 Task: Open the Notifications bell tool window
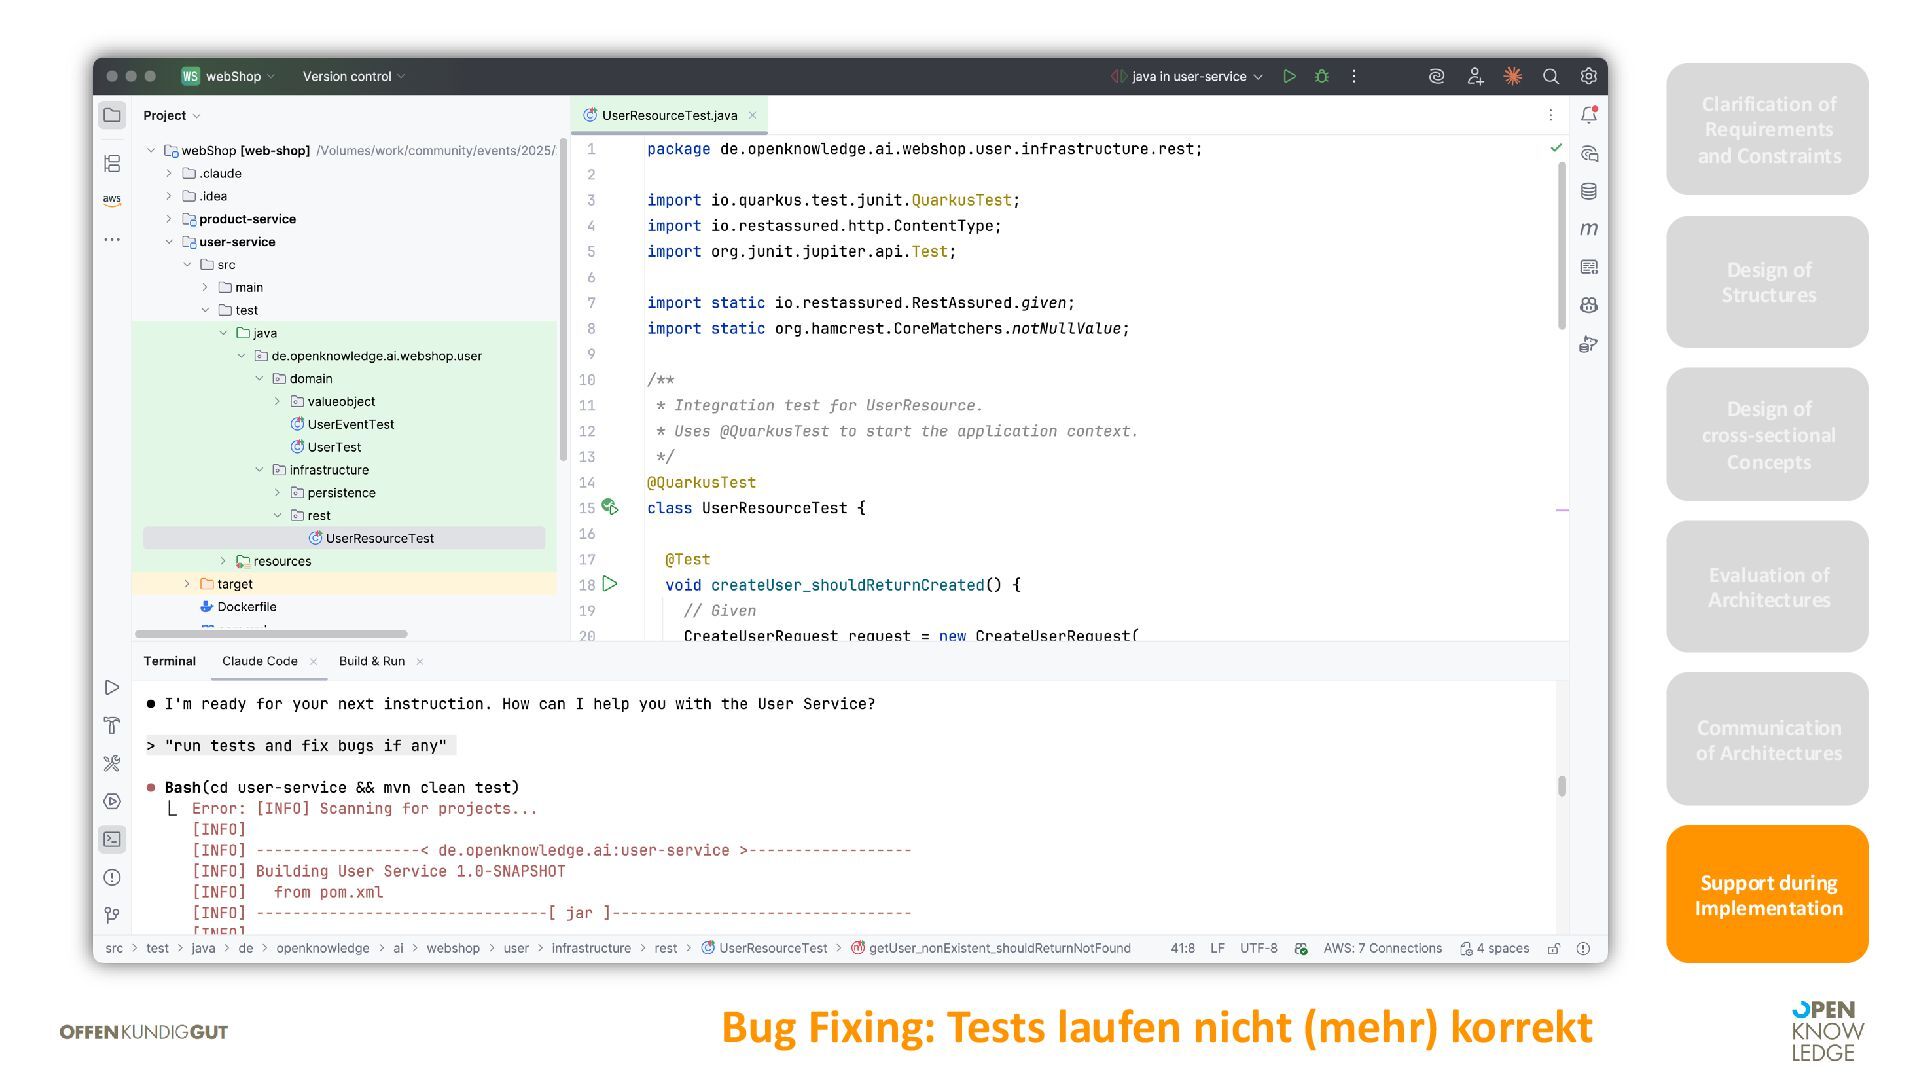[1588, 115]
